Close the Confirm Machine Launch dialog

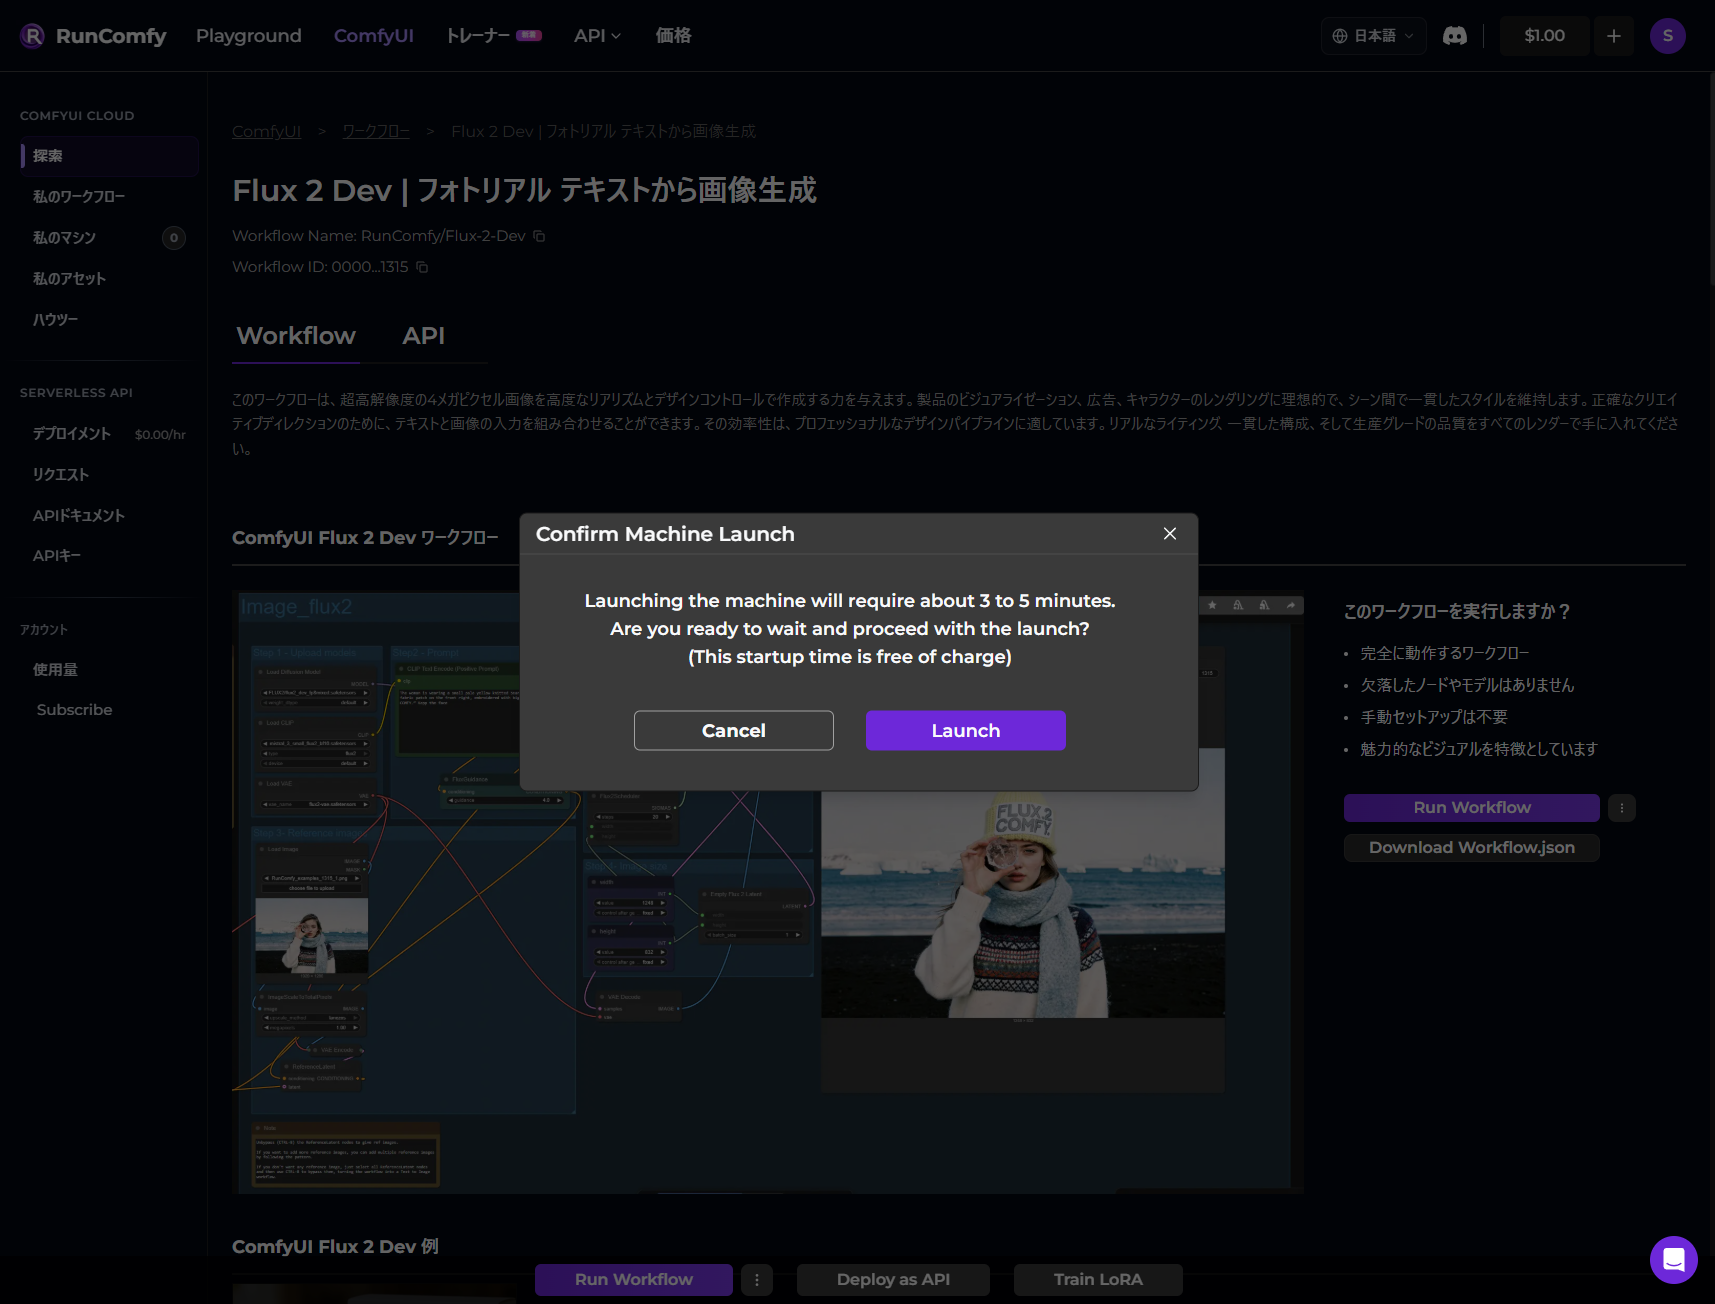(x=1169, y=534)
